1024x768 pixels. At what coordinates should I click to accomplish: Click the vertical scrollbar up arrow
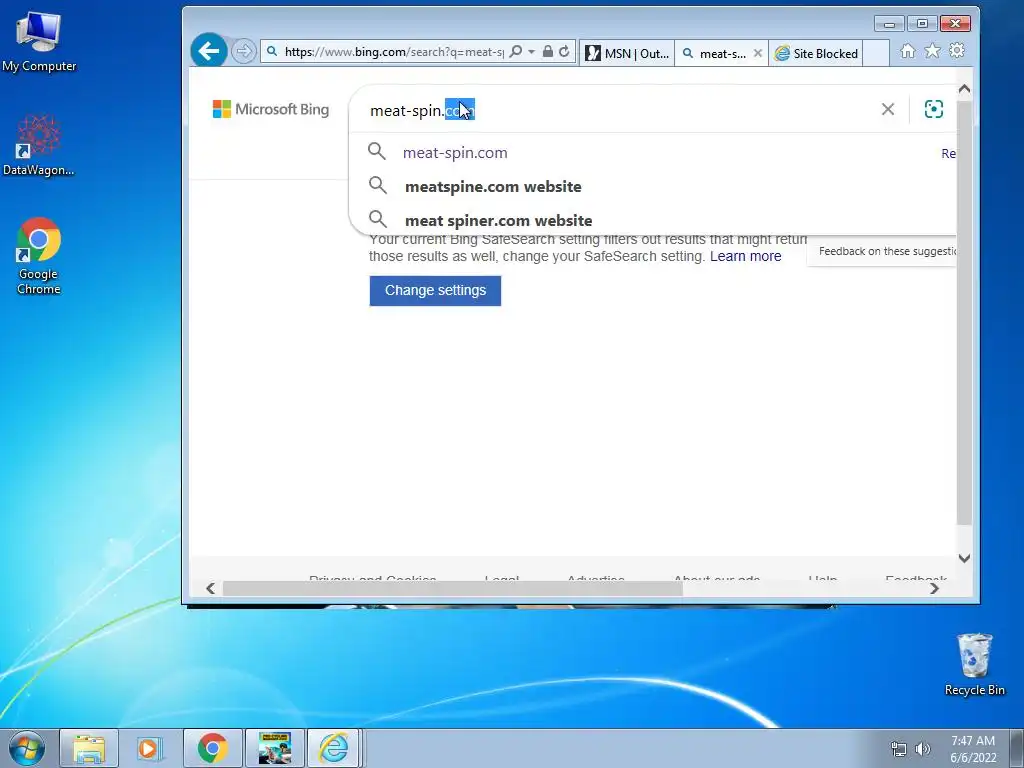tap(964, 89)
